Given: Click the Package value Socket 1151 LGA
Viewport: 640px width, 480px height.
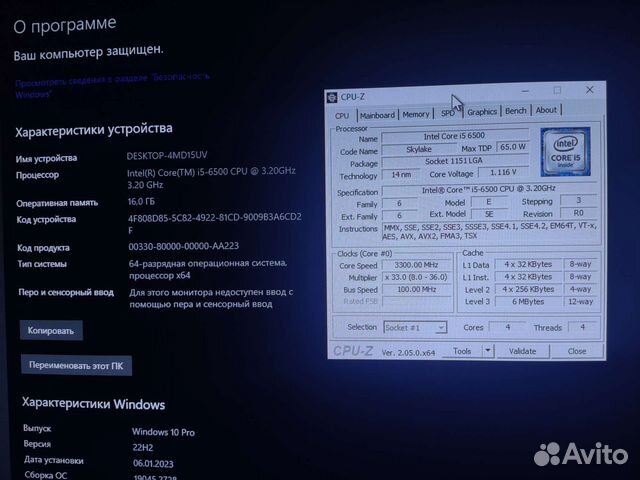Looking at the screenshot, I should (454, 161).
